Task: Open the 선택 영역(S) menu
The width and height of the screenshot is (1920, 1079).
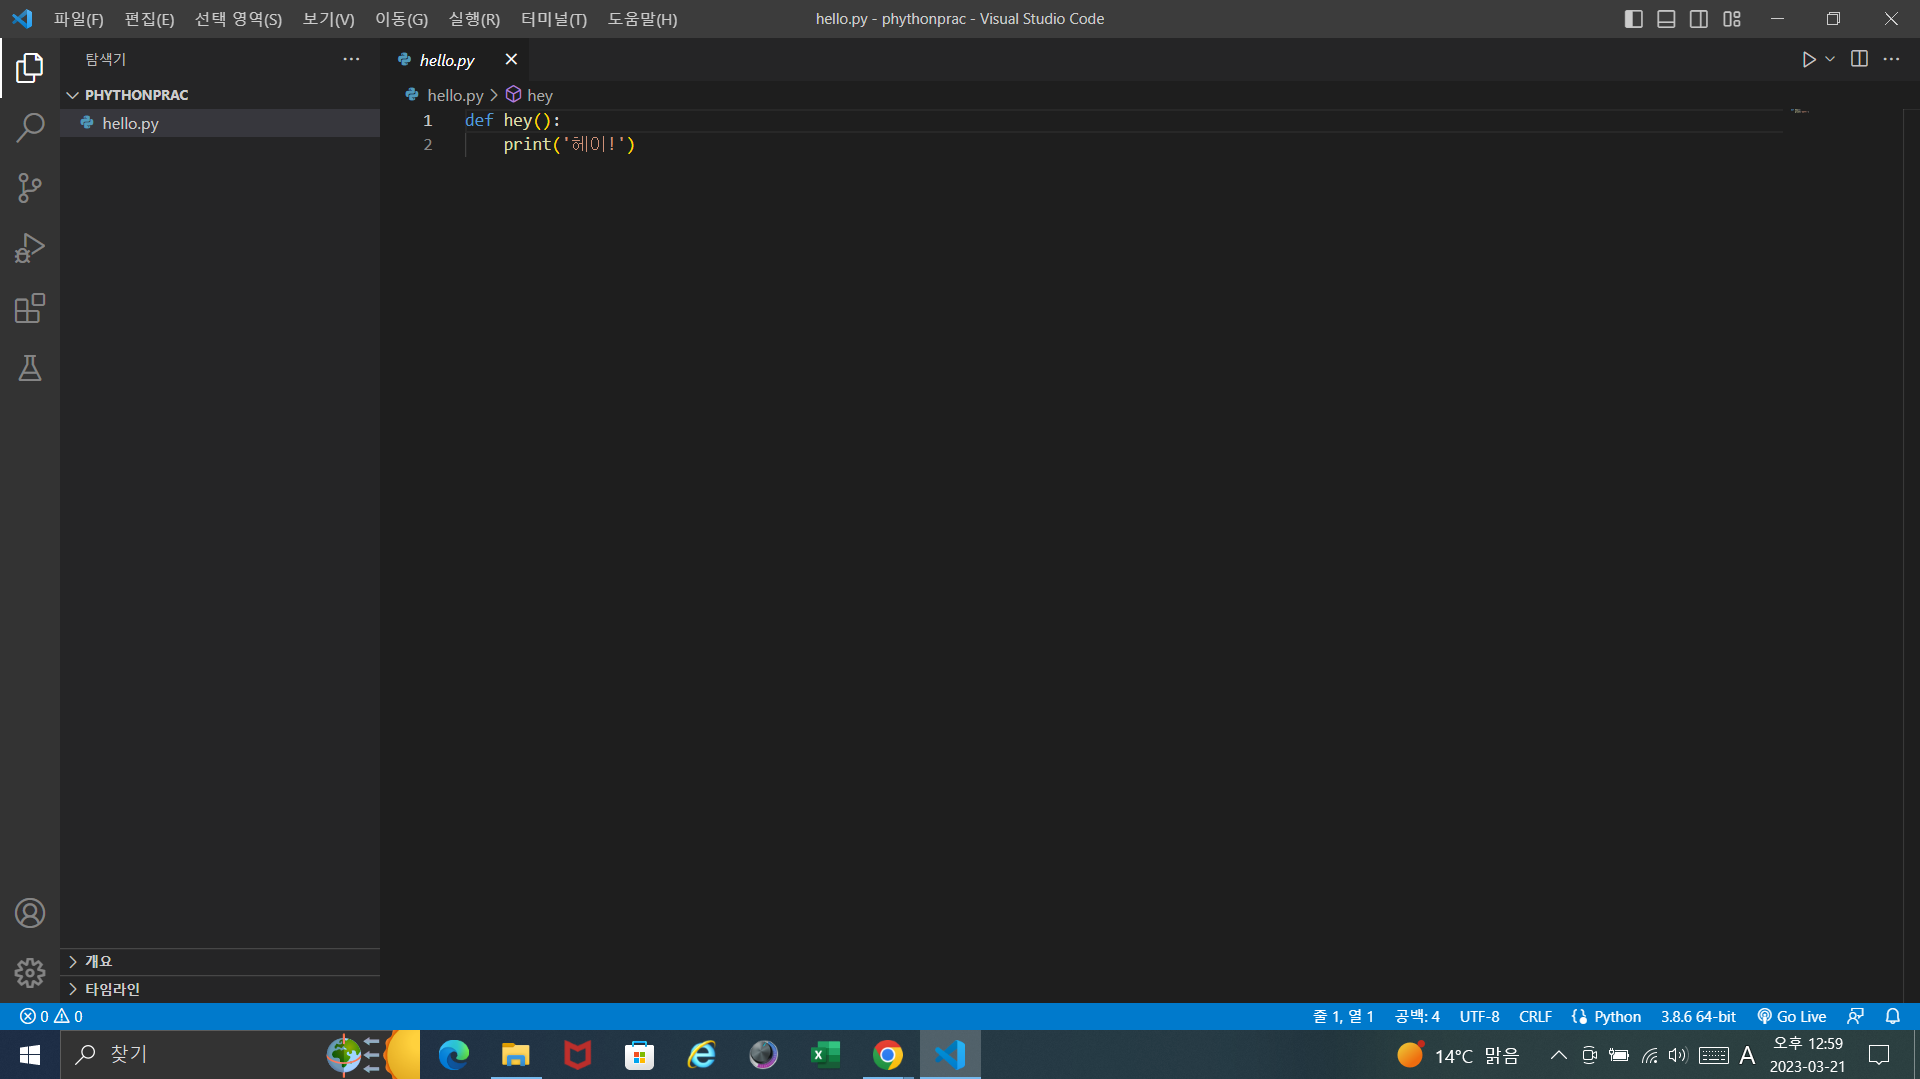Action: click(238, 19)
